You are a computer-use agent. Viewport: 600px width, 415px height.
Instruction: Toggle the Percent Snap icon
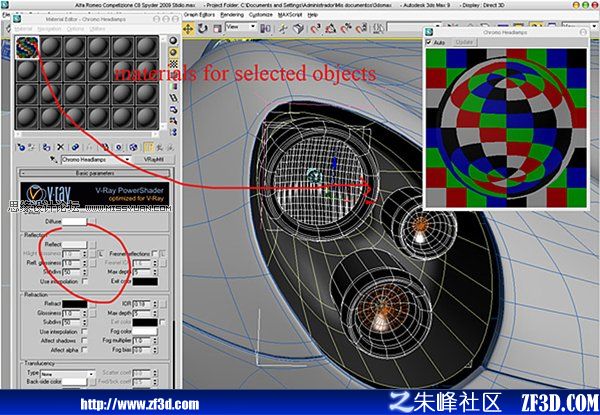point(346,29)
